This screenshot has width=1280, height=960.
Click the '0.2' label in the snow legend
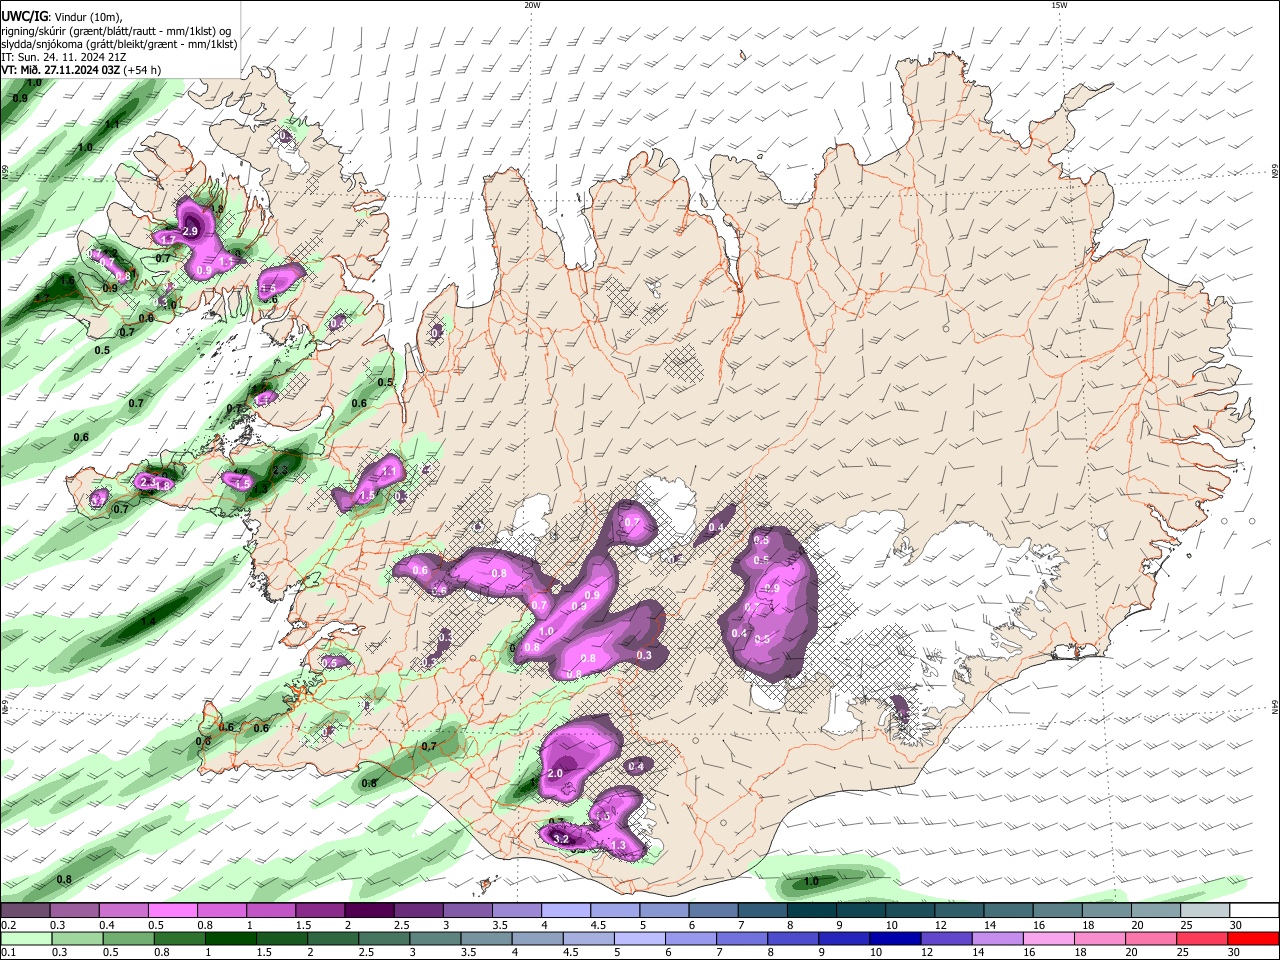(7, 924)
